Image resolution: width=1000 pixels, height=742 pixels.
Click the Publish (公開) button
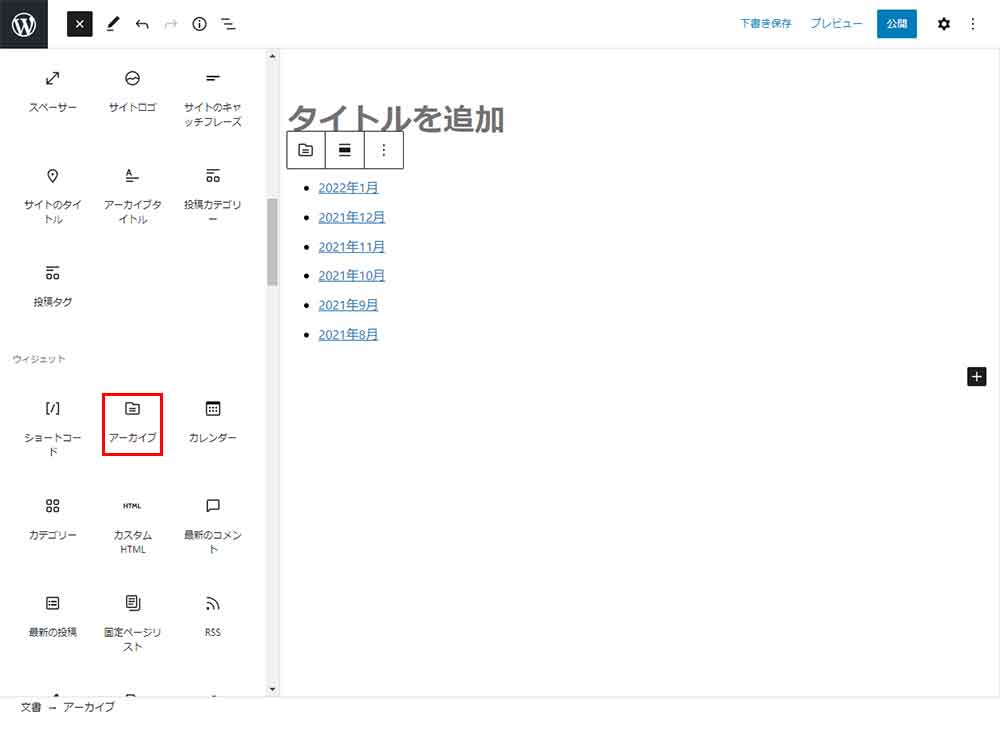896,24
